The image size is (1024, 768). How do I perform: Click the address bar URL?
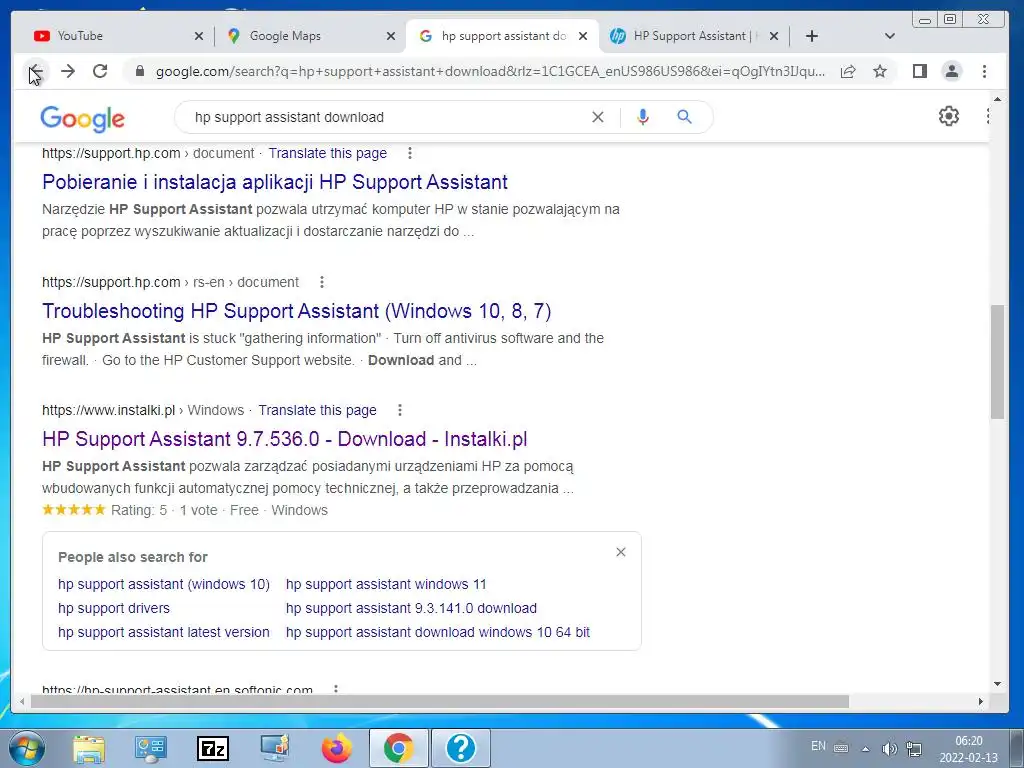[490, 71]
